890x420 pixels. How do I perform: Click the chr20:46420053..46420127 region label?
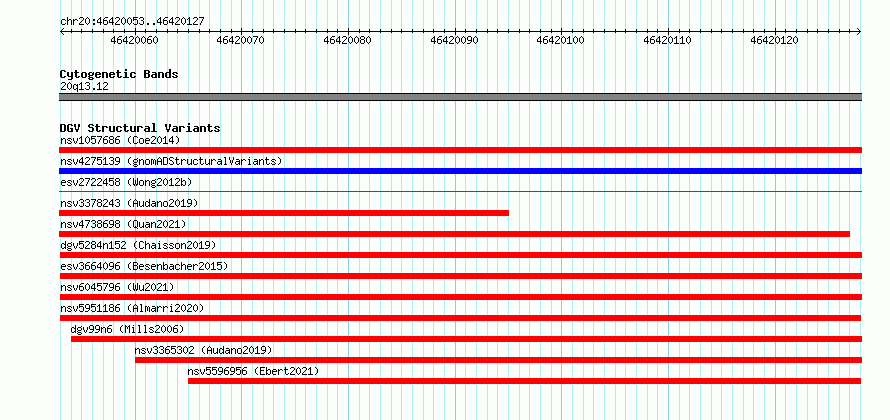(132, 22)
